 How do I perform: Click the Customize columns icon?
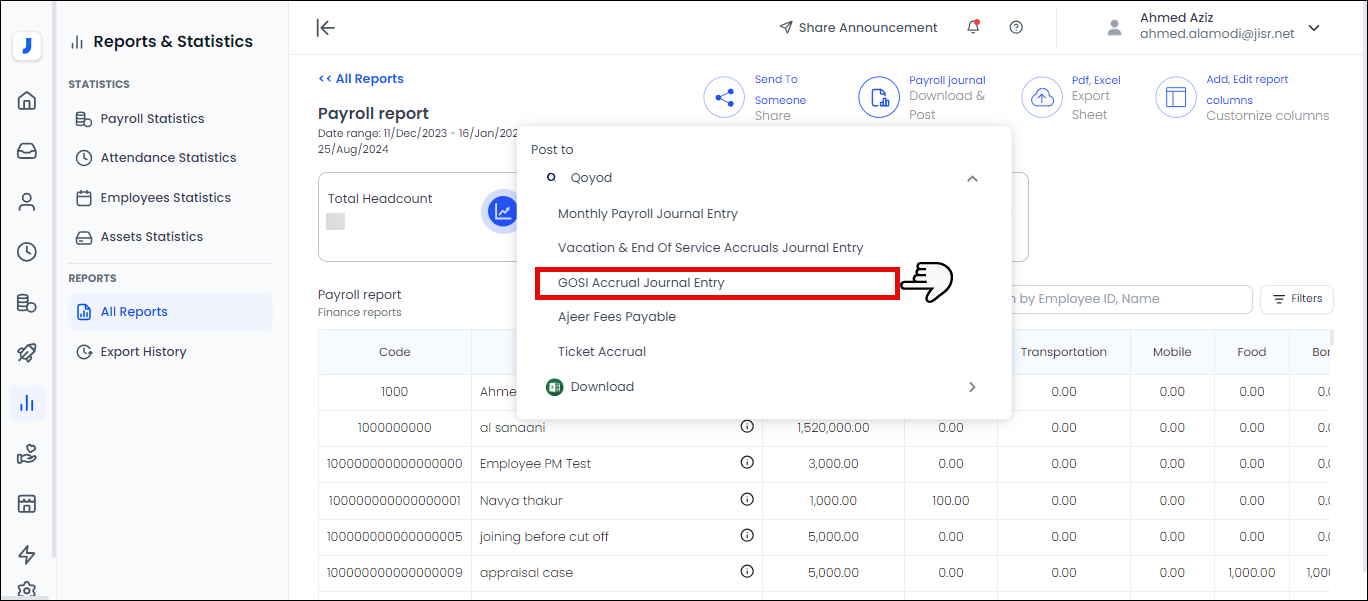coord(1176,97)
